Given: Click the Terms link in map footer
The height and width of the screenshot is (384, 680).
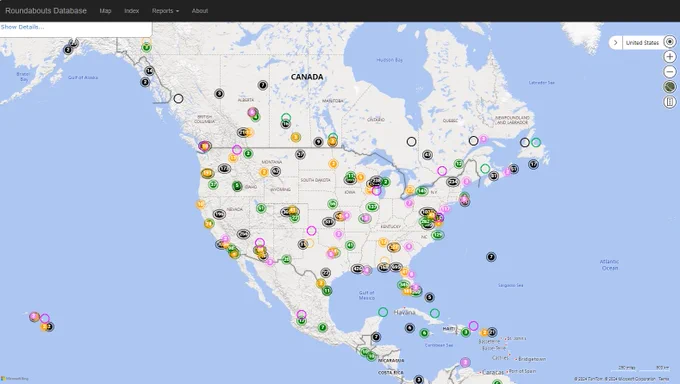Looking at the screenshot, I should pyautogui.click(x=664, y=379).
